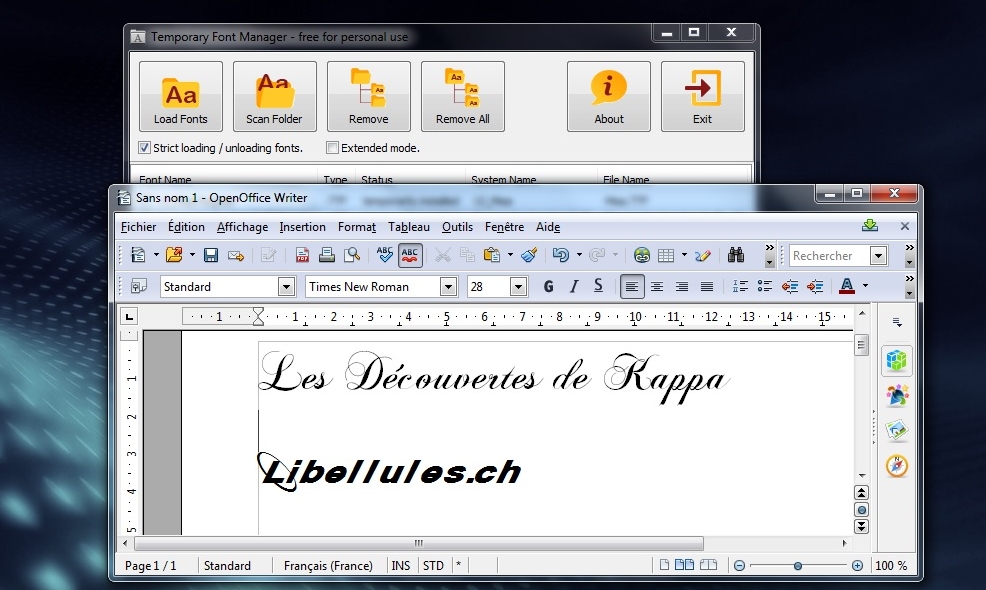Apply the red Font Color swatch
The width and height of the screenshot is (986, 590).
tap(847, 286)
